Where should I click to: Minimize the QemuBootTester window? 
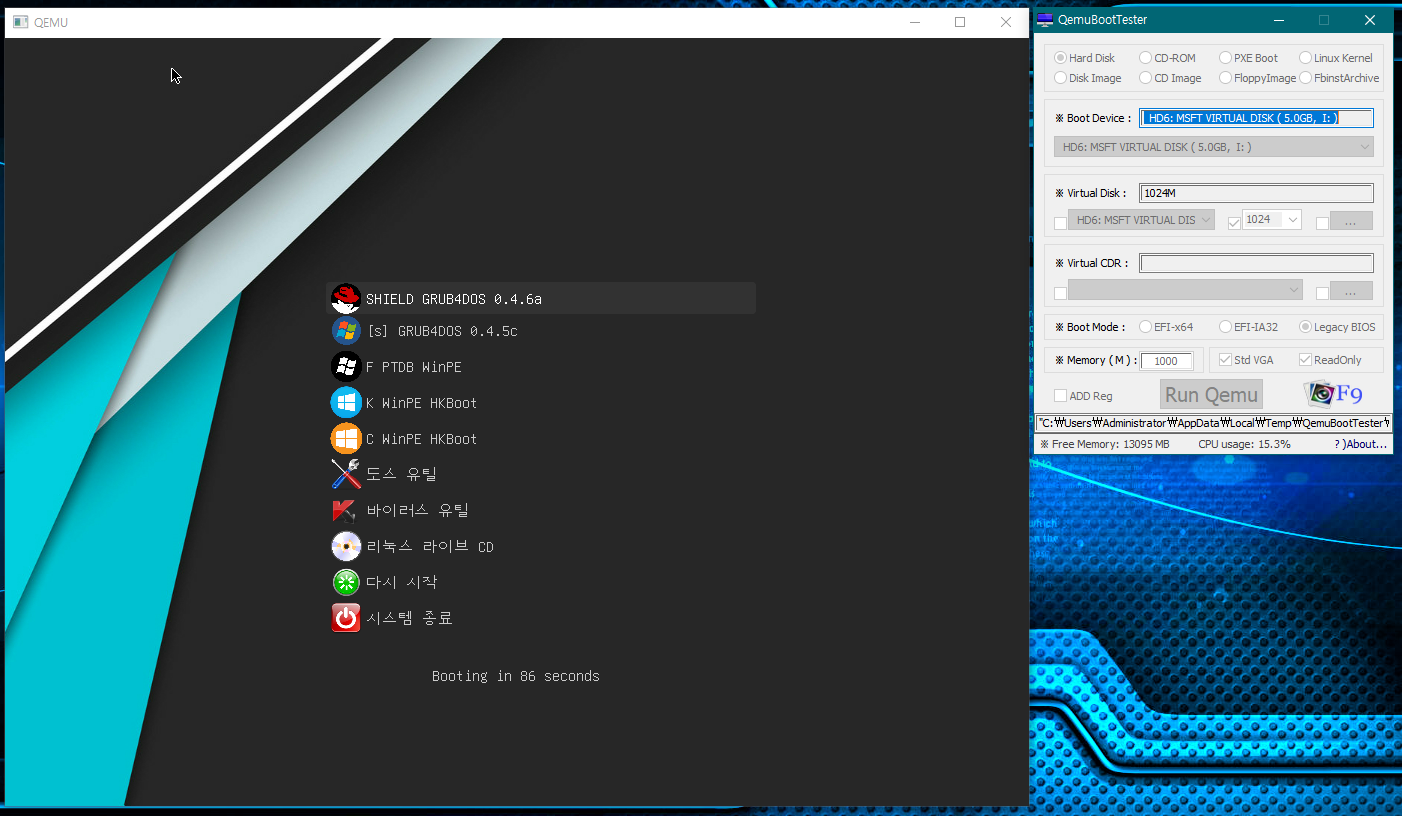coord(1278,20)
